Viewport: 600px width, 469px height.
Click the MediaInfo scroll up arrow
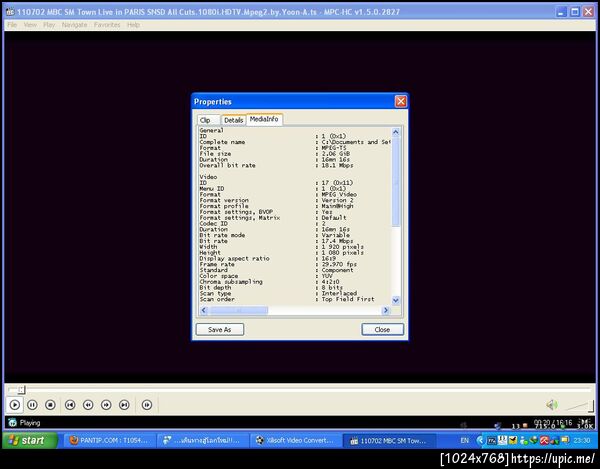(396, 132)
